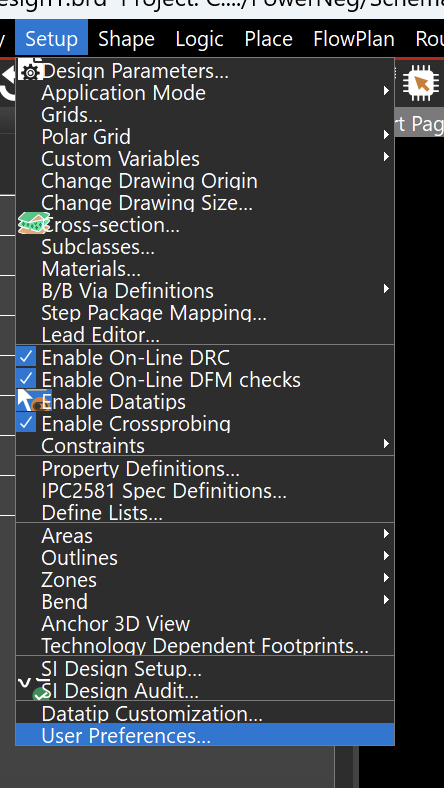Choose the Grids menu item
Image resolution: width=444 pixels, height=788 pixels.
205,115
